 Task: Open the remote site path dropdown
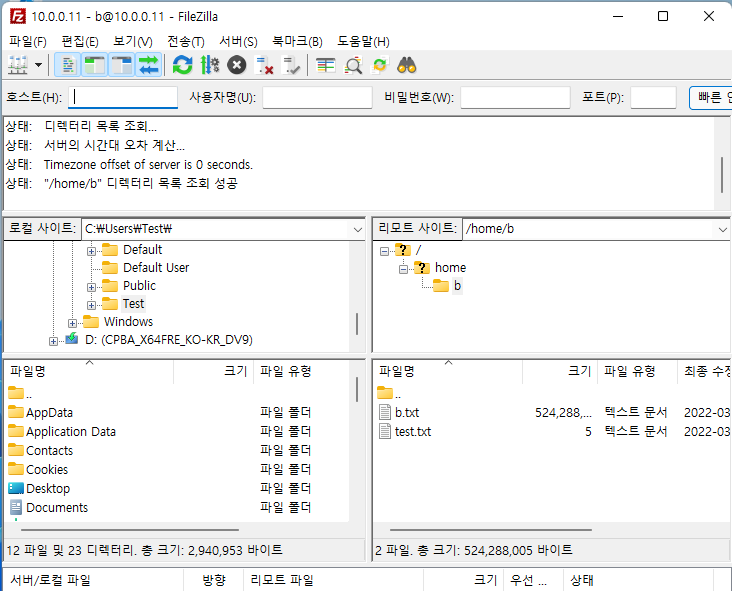coord(723,229)
